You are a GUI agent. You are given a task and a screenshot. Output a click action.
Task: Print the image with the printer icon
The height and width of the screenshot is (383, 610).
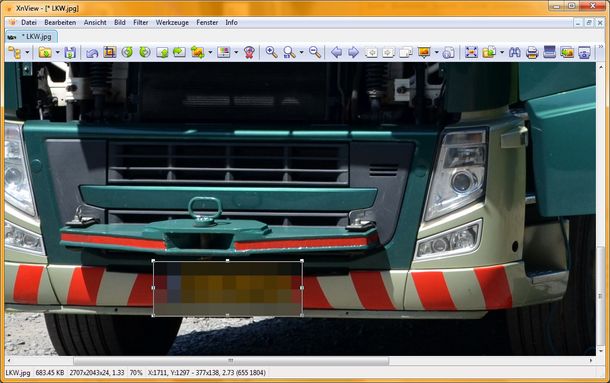click(532, 52)
